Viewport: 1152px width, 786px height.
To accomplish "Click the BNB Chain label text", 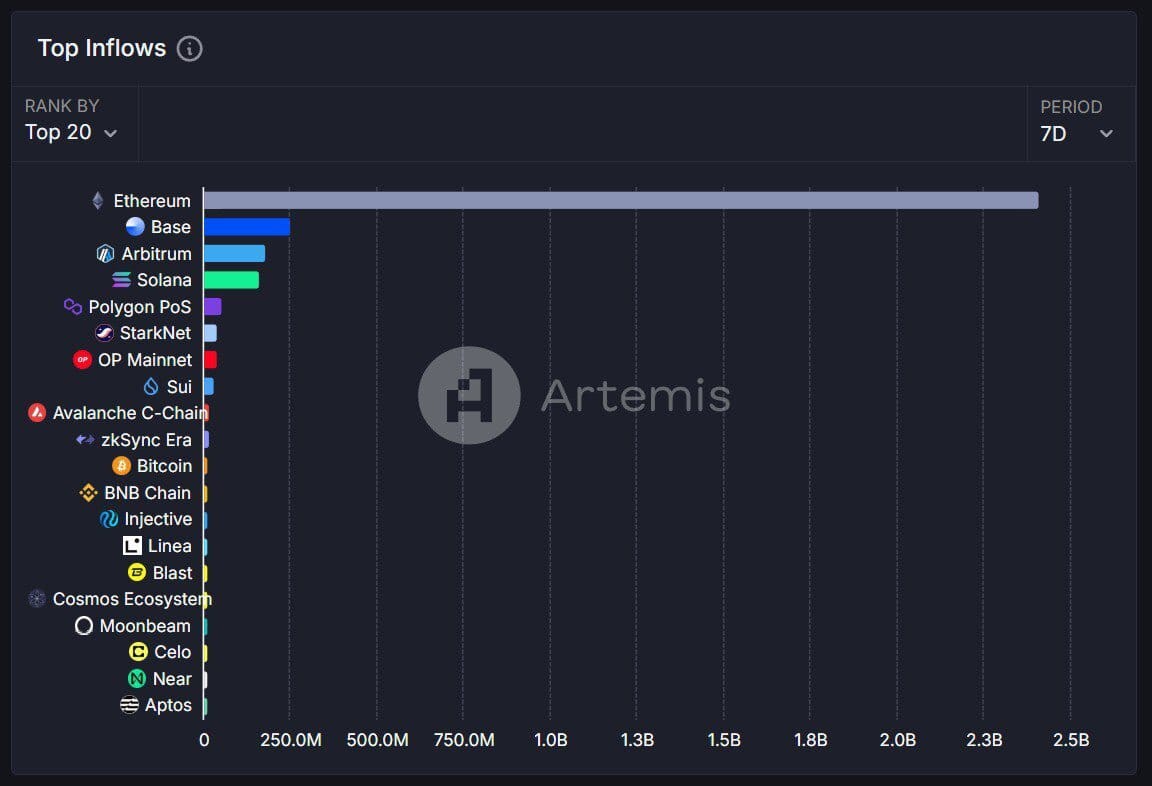I will tap(148, 493).
